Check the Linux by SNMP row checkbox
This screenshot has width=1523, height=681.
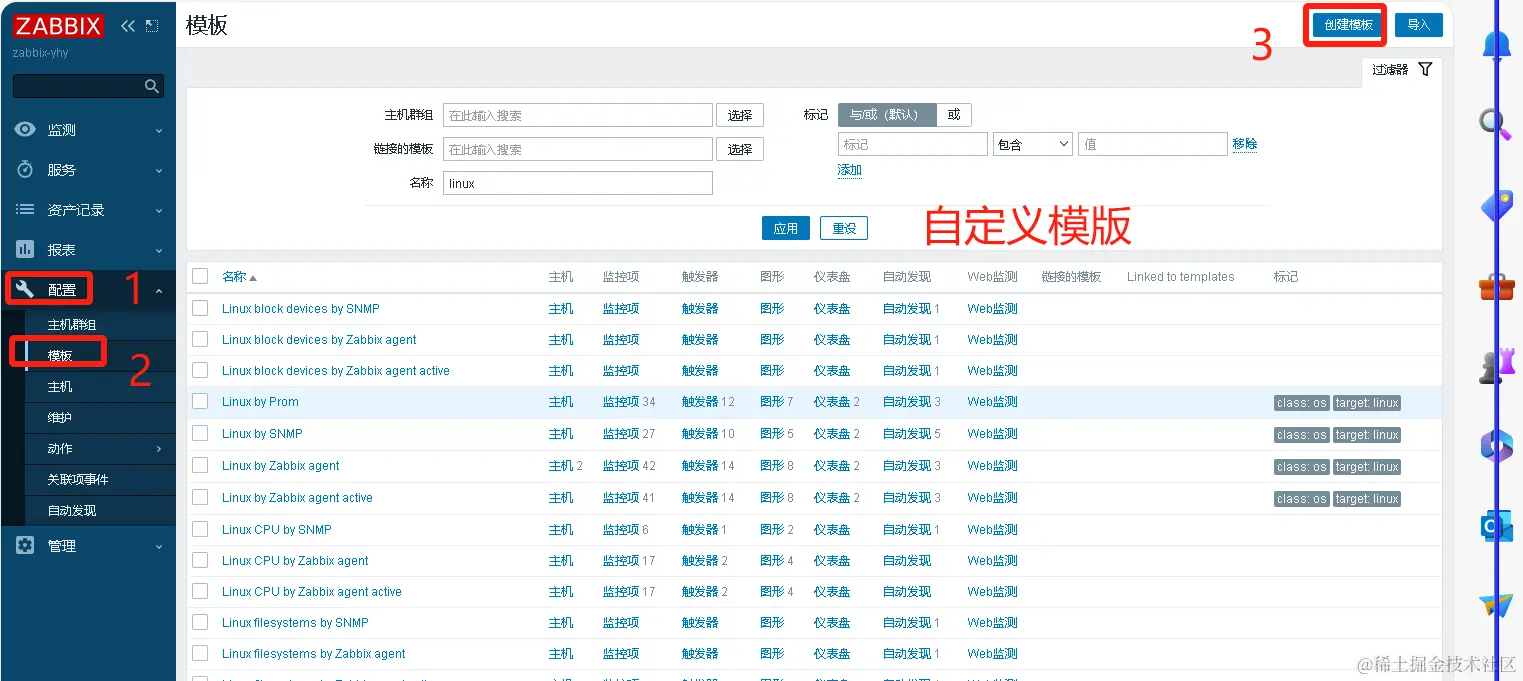(200, 434)
